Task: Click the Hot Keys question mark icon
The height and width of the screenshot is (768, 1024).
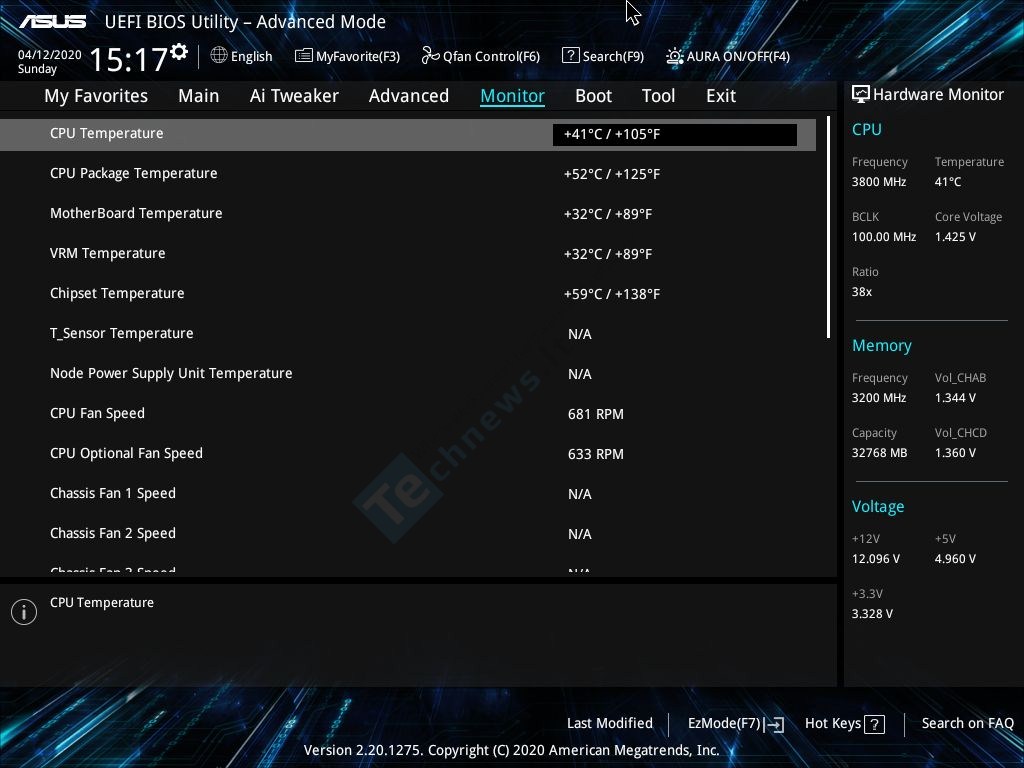Action: coord(874,724)
